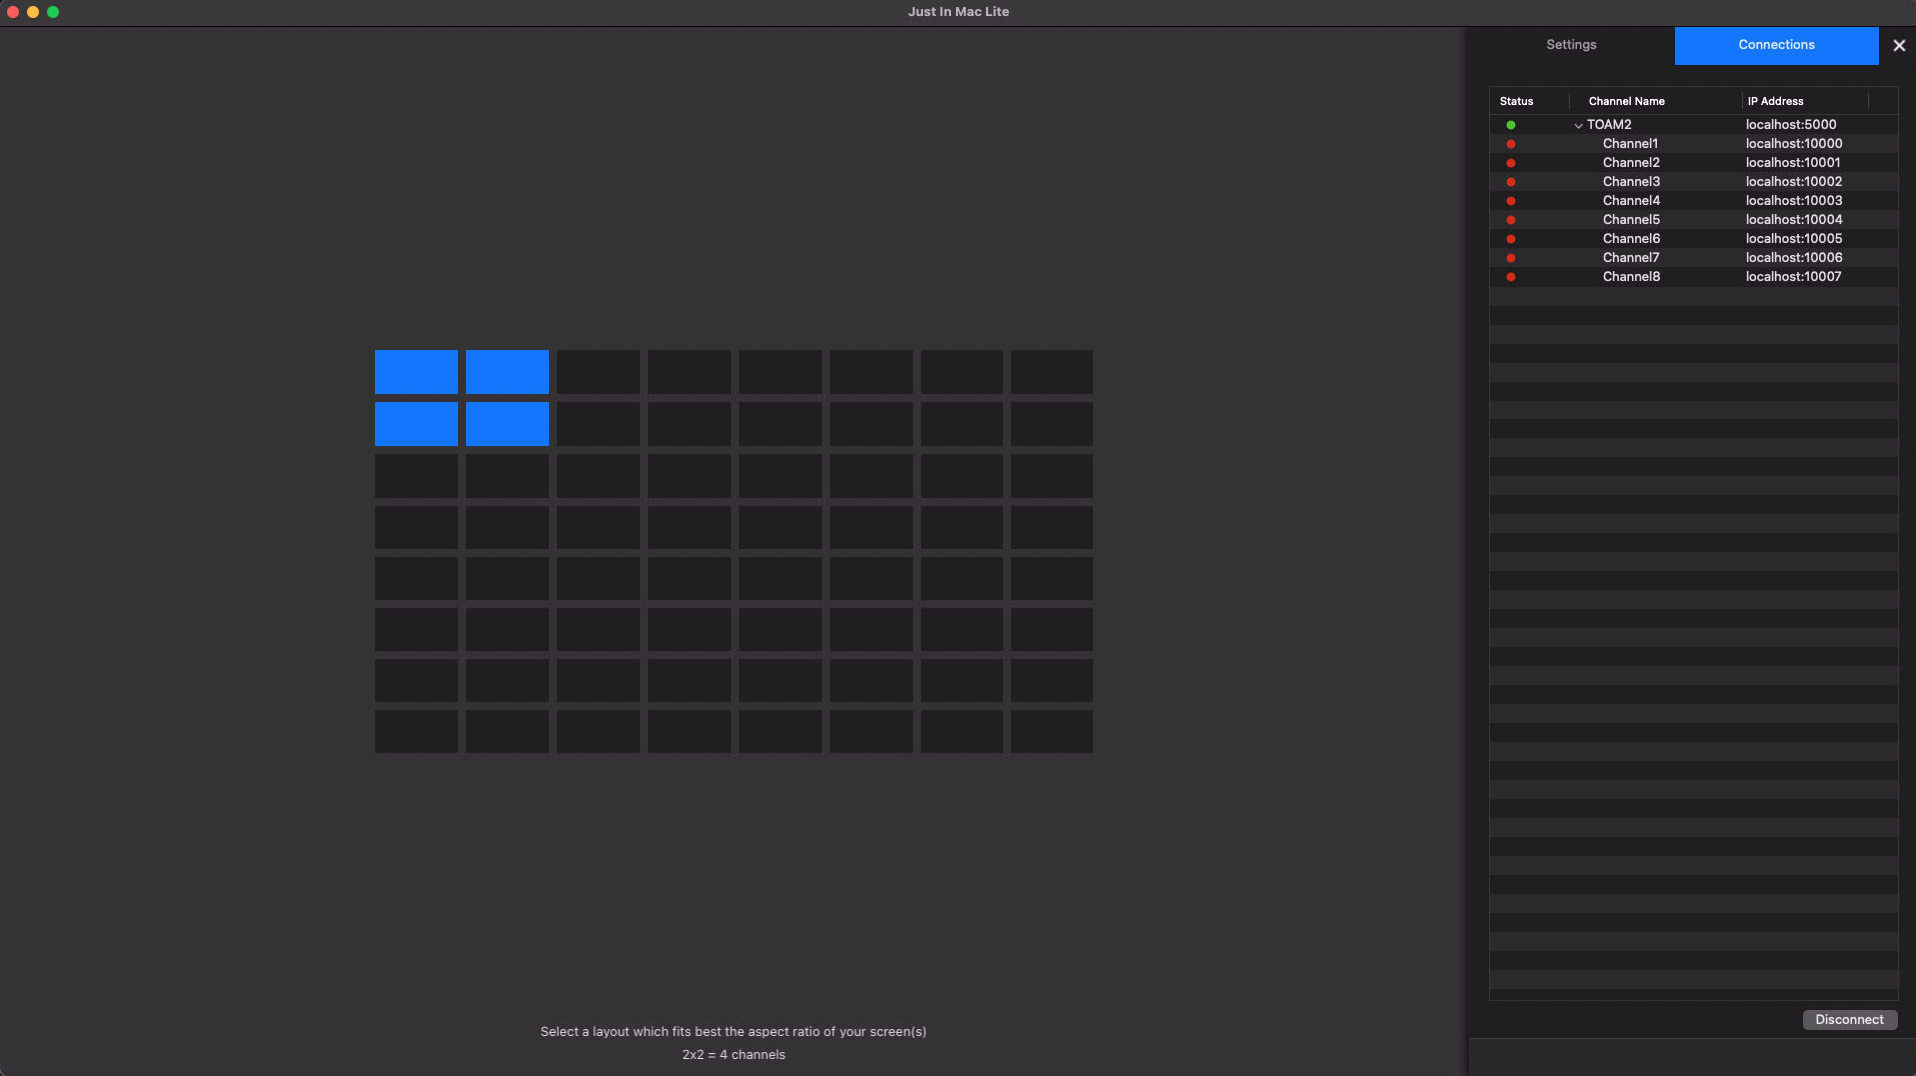This screenshot has width=1916, height=1076.
Task: Choose the 3x3 layout grid cell
Action: pyautogui.click(x=598, y=476)
